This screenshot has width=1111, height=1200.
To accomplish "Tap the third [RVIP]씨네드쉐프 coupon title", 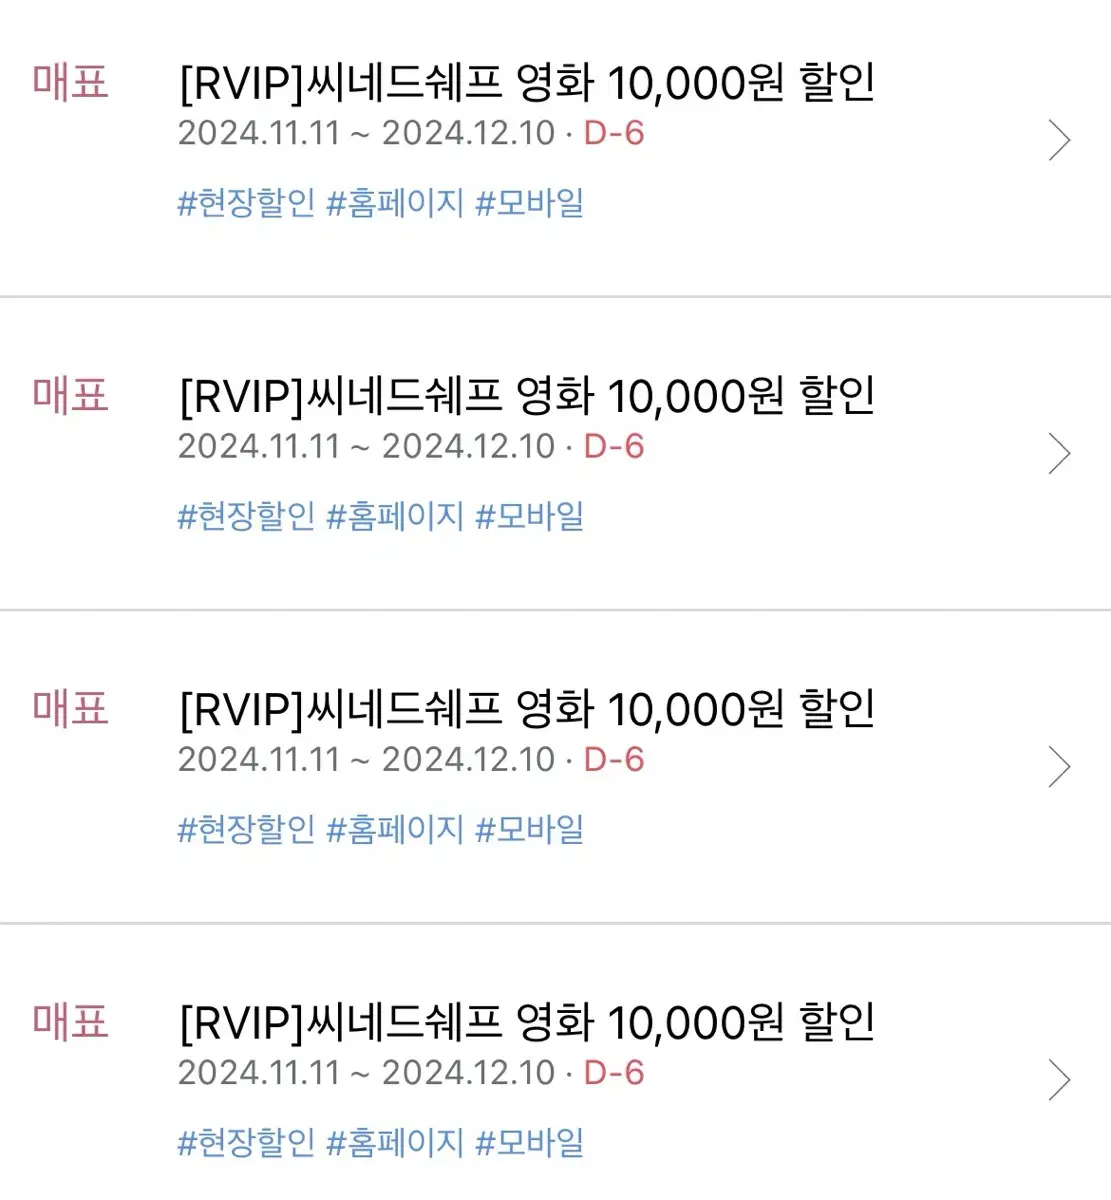I will 527,708.
